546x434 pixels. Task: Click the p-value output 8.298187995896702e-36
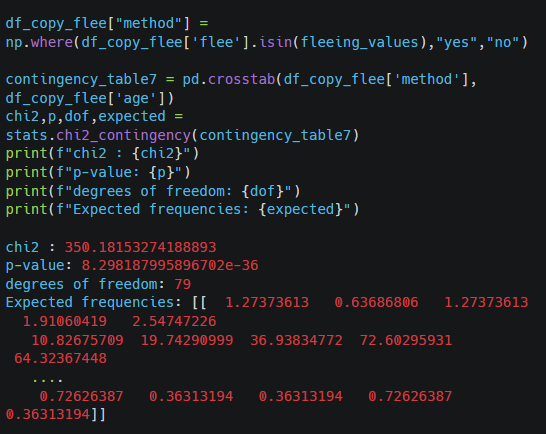tap(170, 265)
